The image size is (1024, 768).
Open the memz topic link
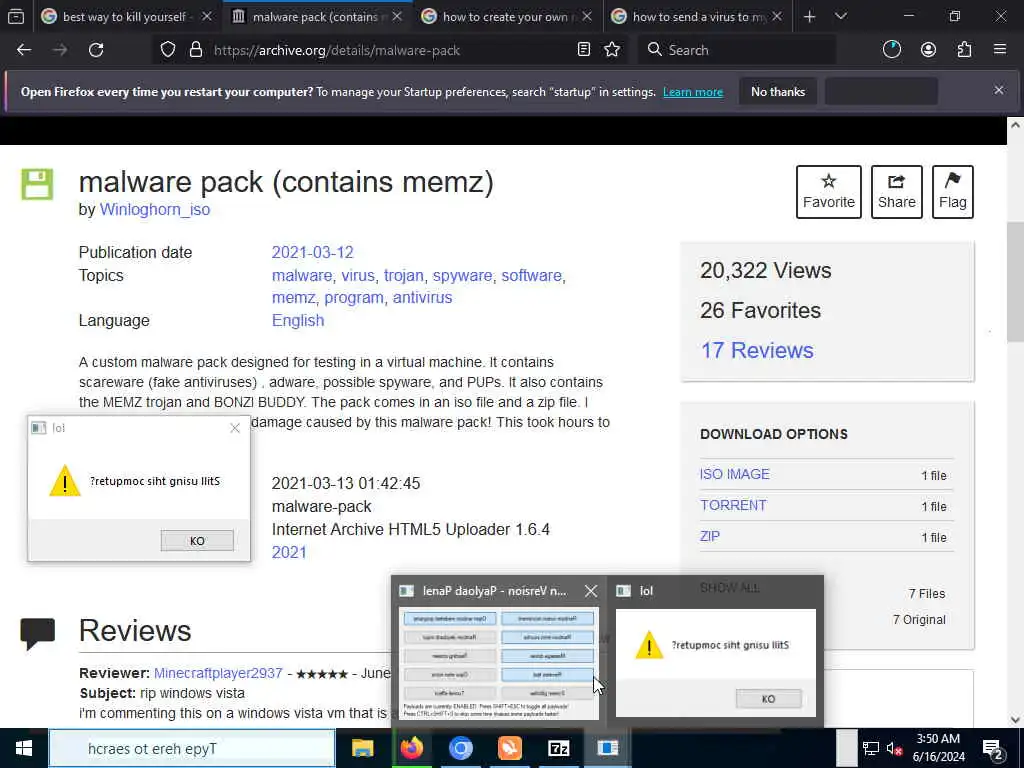click(293, 298)
